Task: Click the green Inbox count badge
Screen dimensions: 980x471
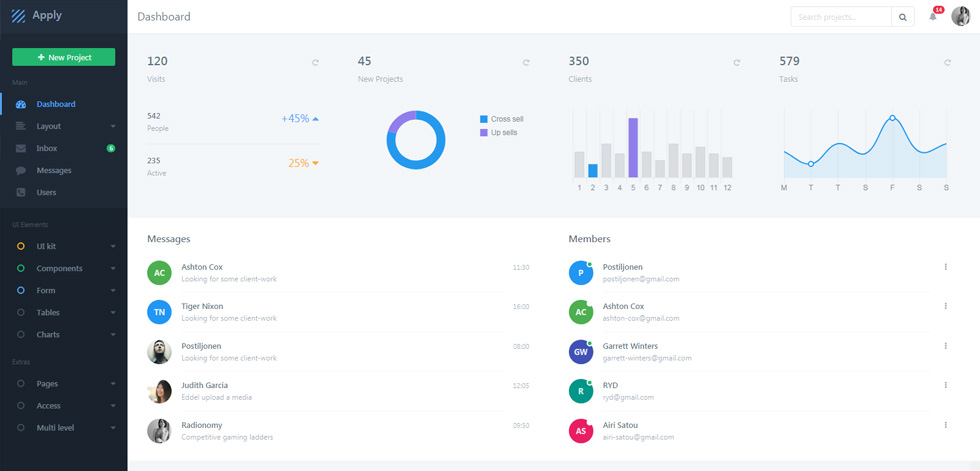Action: tap(111, 148)
